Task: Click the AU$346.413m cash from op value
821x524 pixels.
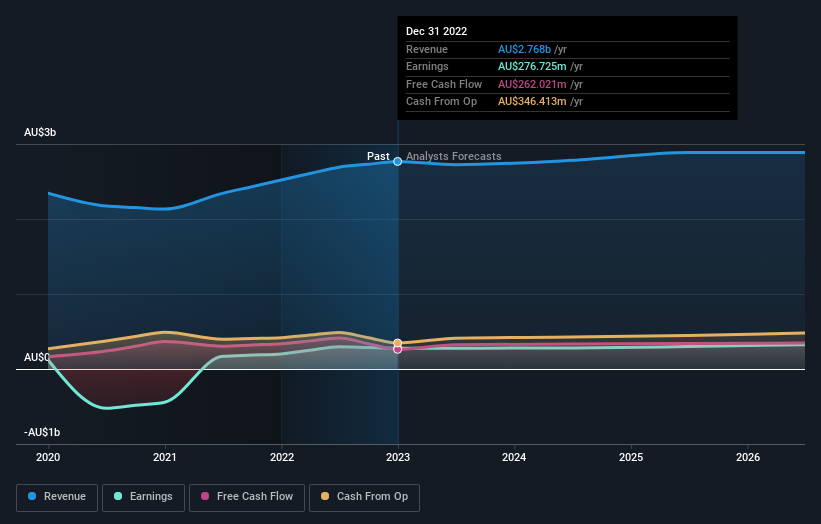Action: (532, 102)
